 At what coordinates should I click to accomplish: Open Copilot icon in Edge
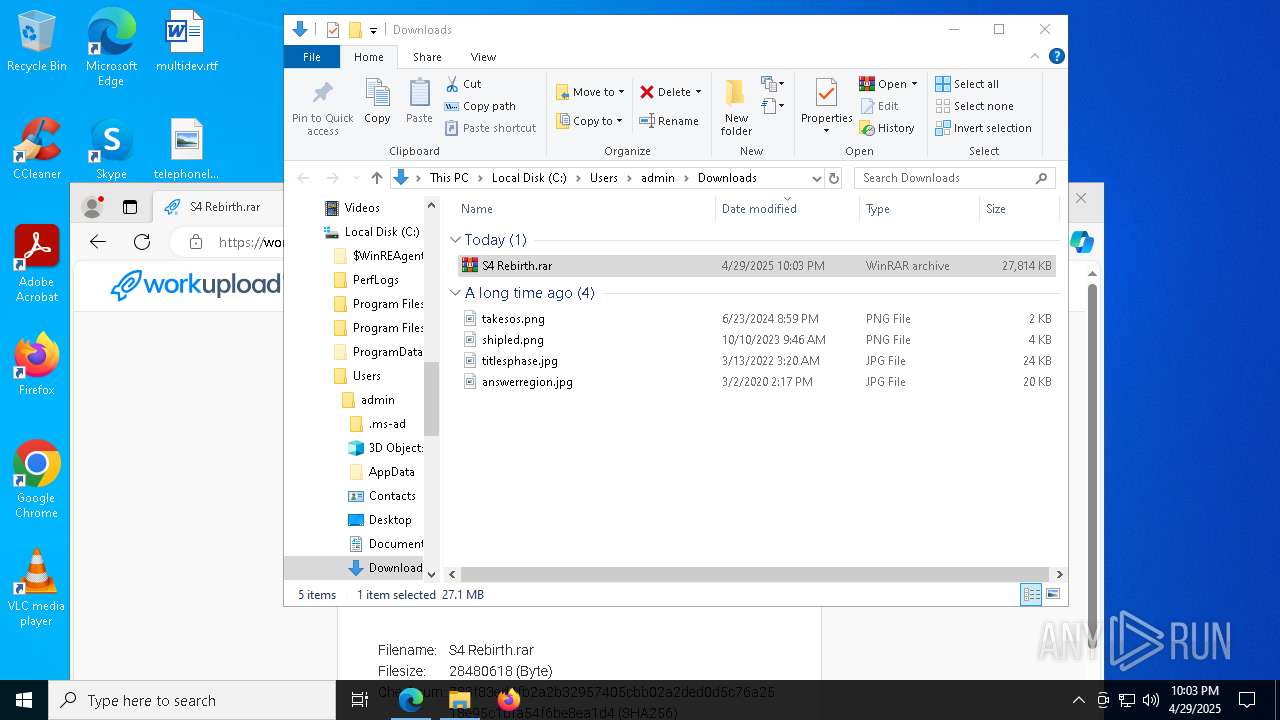click(1081, 242)
